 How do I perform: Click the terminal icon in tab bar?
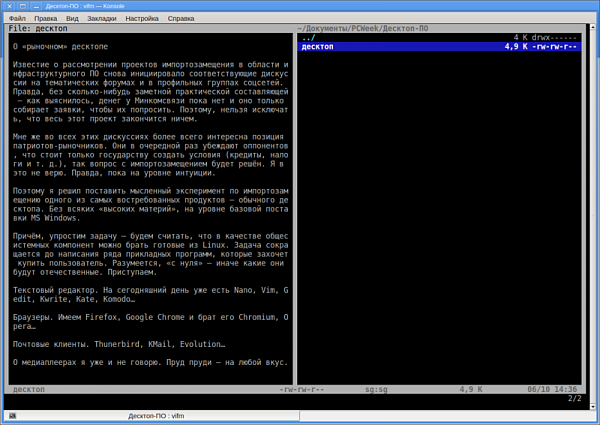13,416
